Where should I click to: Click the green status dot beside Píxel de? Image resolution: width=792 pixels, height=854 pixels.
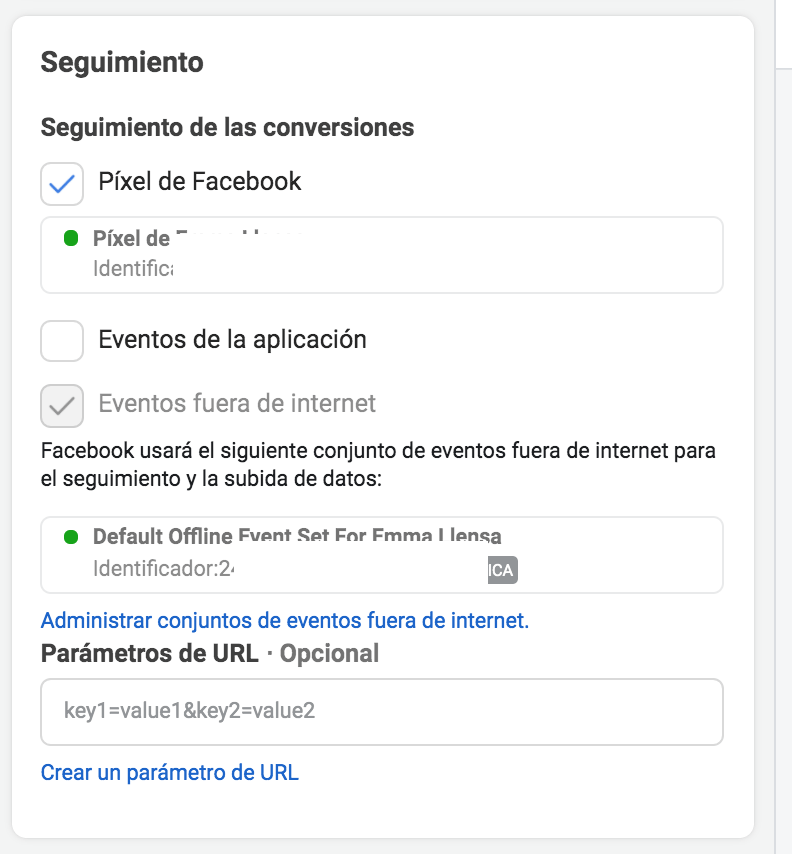pos(71,239)
